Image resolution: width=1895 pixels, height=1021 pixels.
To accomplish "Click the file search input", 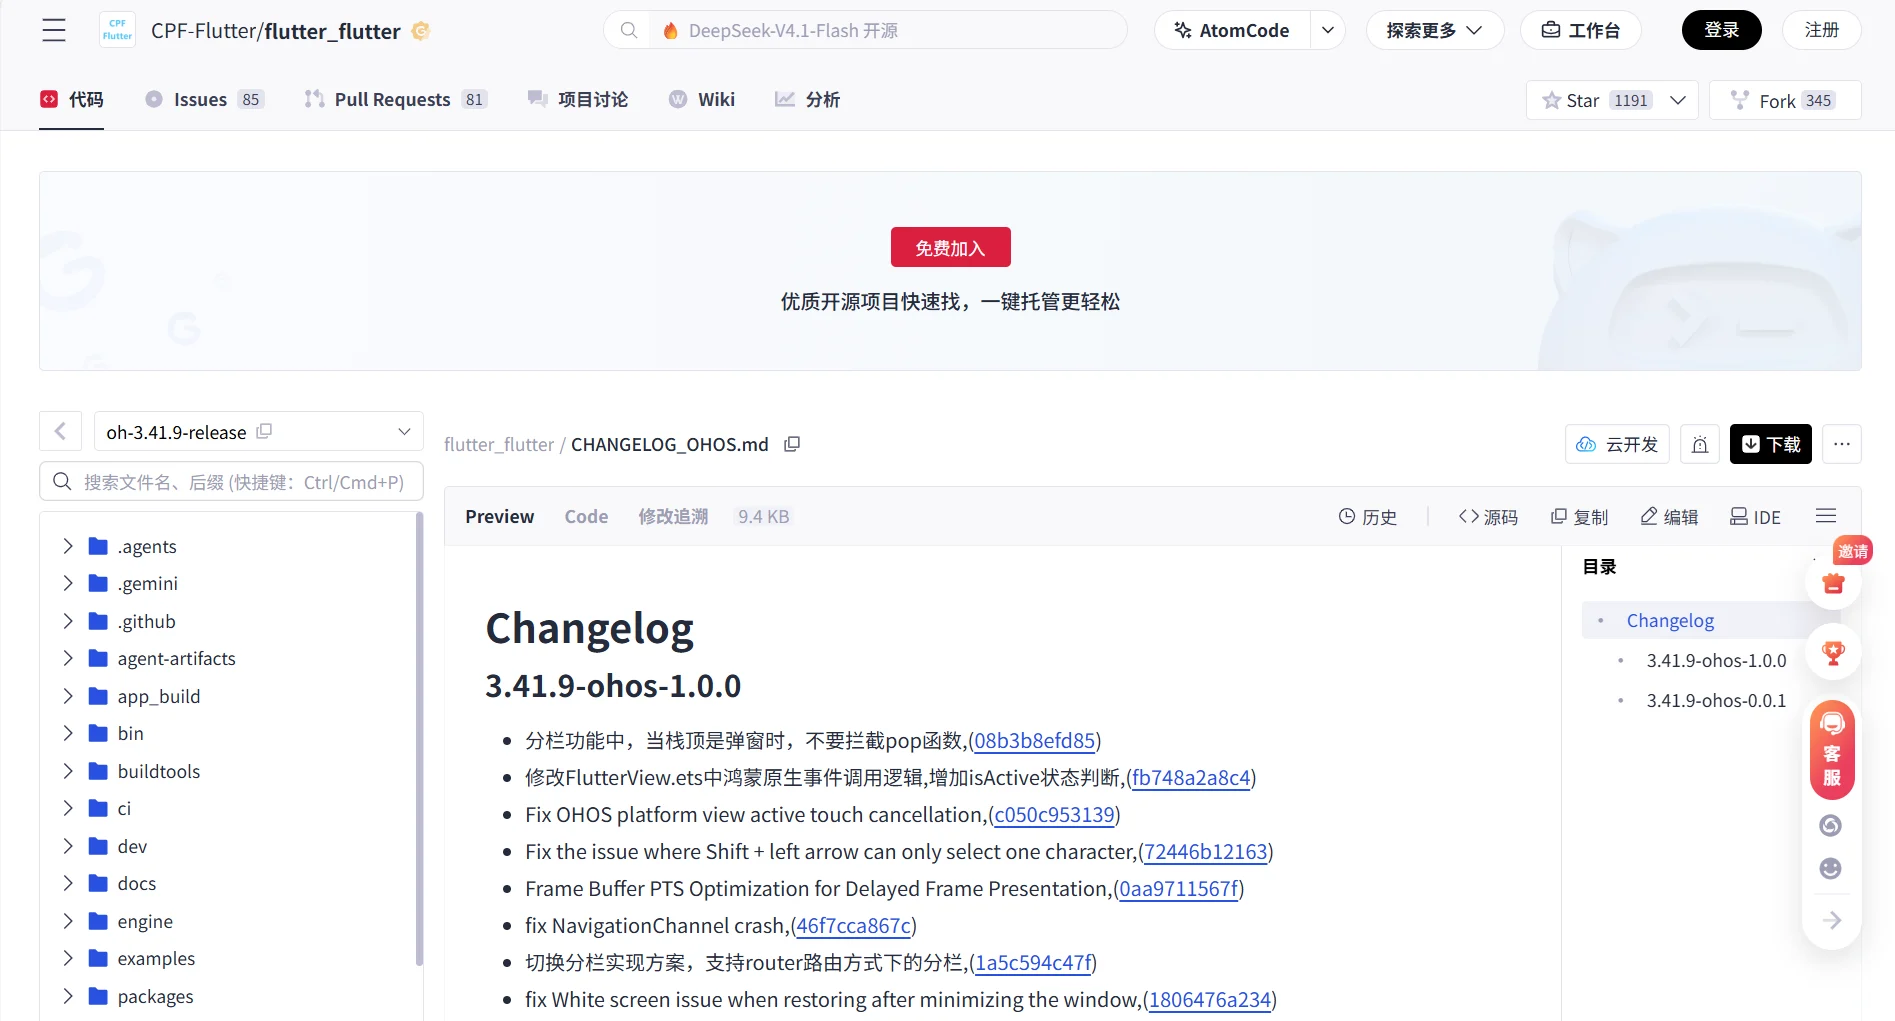I will click(231, 481).
